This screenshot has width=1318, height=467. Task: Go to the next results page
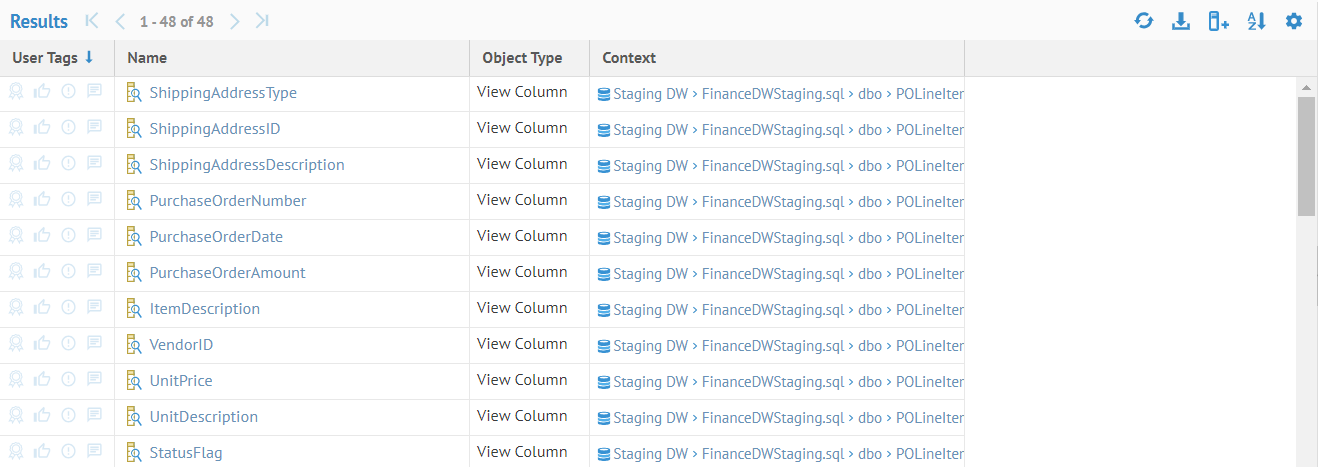(235, 21)
